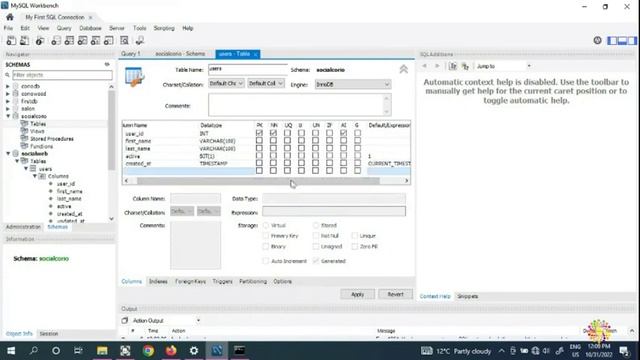Open the Action Output dropdown
The image size is (640, 360).
(x=166, y=320)
